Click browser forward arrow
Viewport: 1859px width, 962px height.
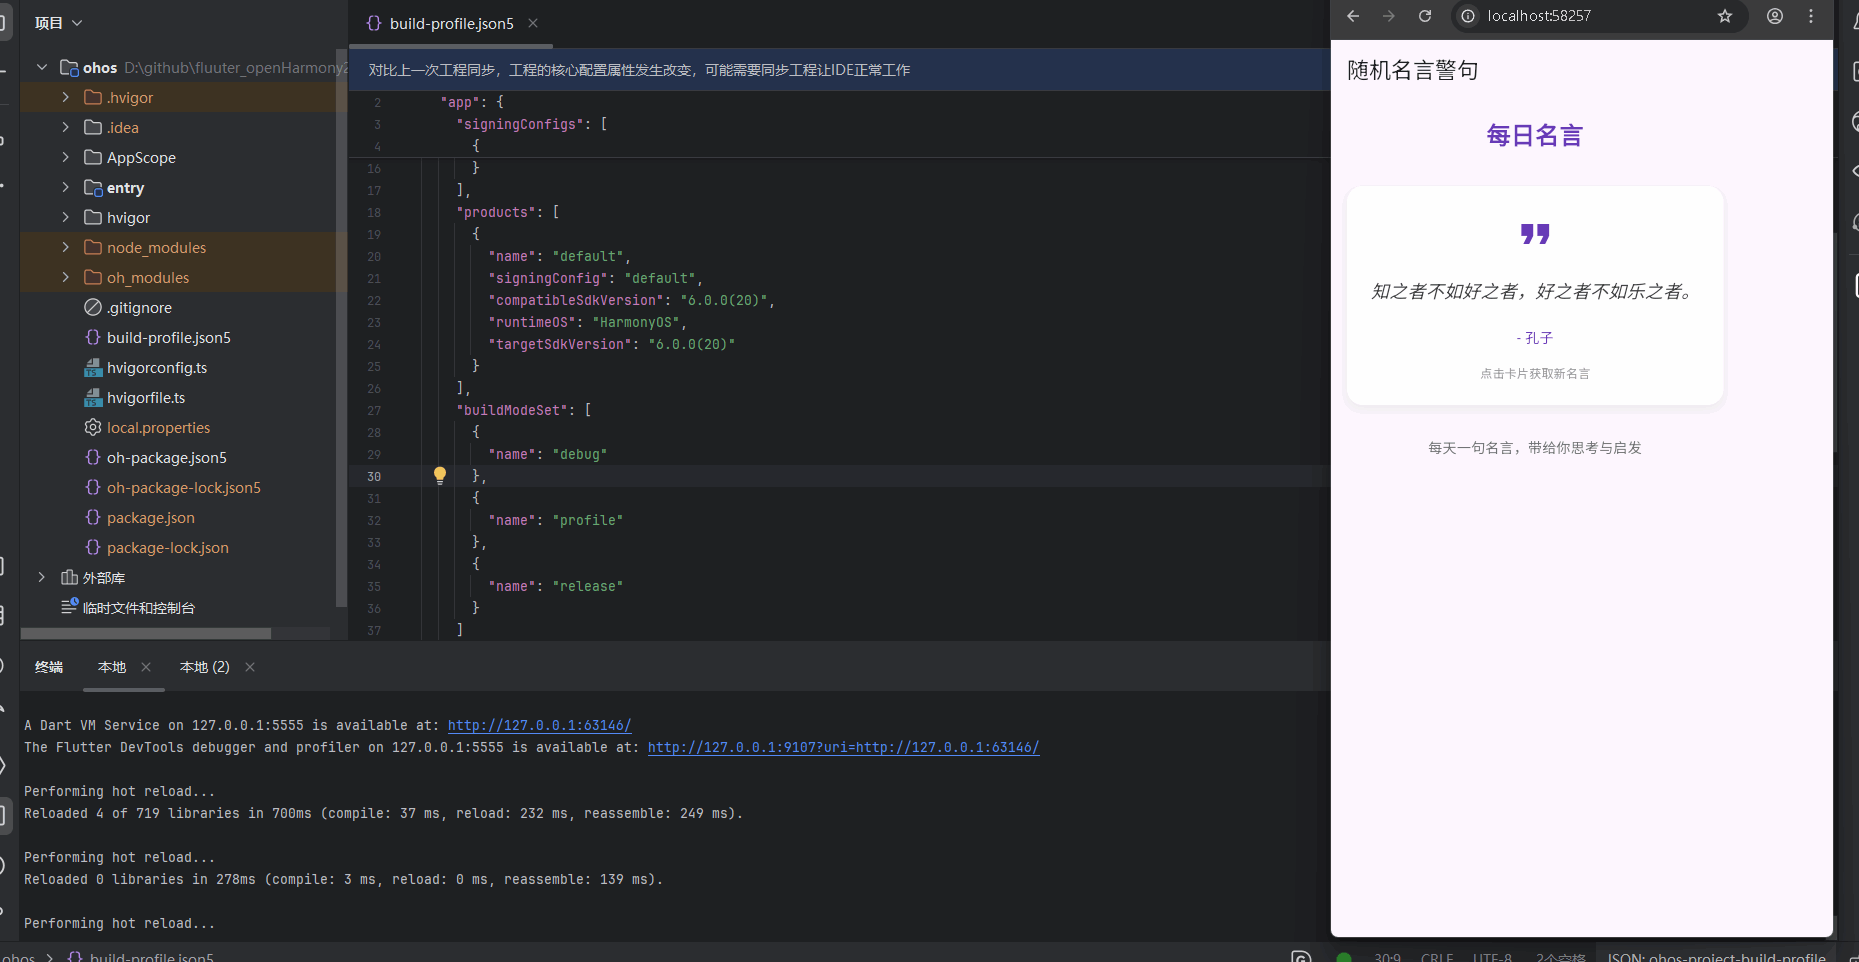pos(1389,16)
